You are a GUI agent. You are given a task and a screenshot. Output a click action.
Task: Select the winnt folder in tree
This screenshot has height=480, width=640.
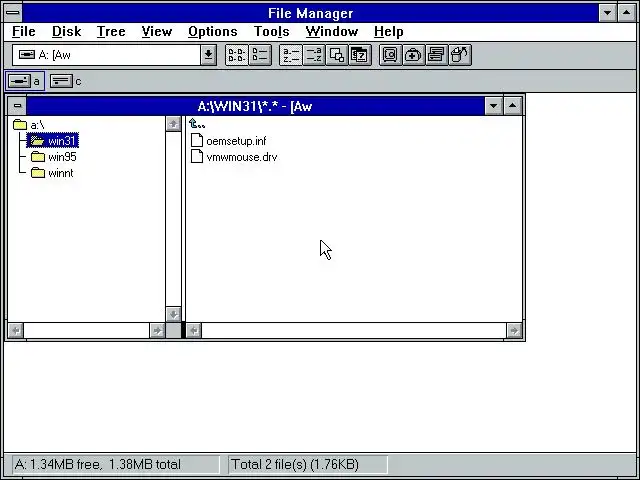click(x=52, y=173)
